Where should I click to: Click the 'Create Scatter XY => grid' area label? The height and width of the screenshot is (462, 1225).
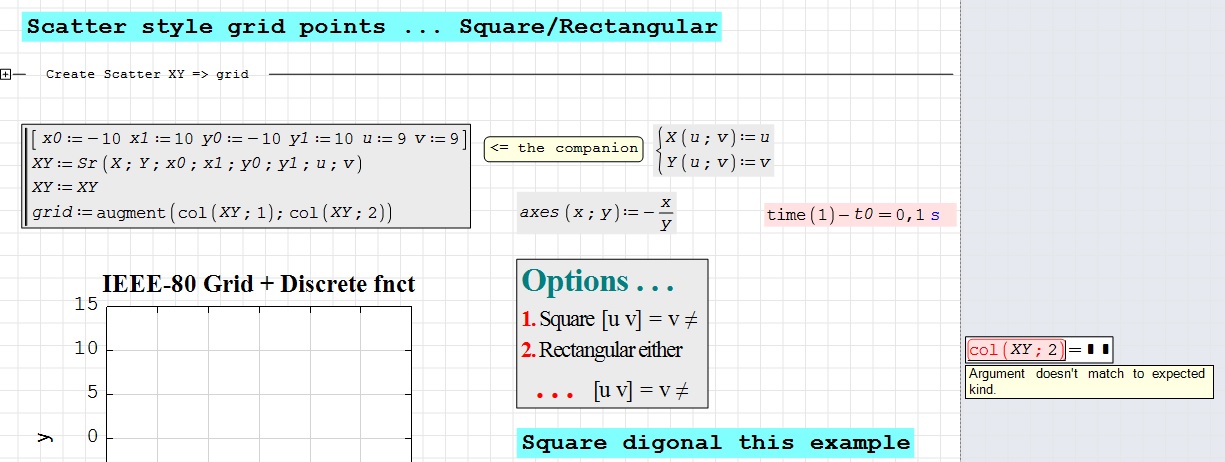pos(147,74)
